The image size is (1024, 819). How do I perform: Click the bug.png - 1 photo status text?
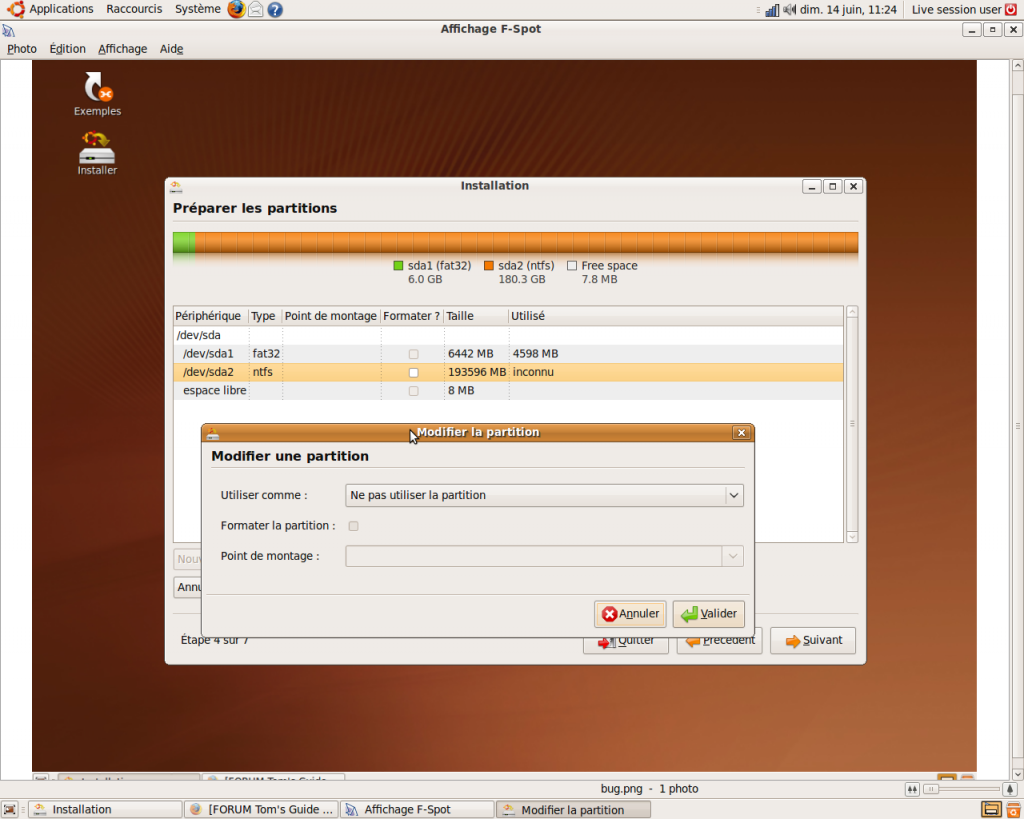pyautogui.click(x=649, y=789)
